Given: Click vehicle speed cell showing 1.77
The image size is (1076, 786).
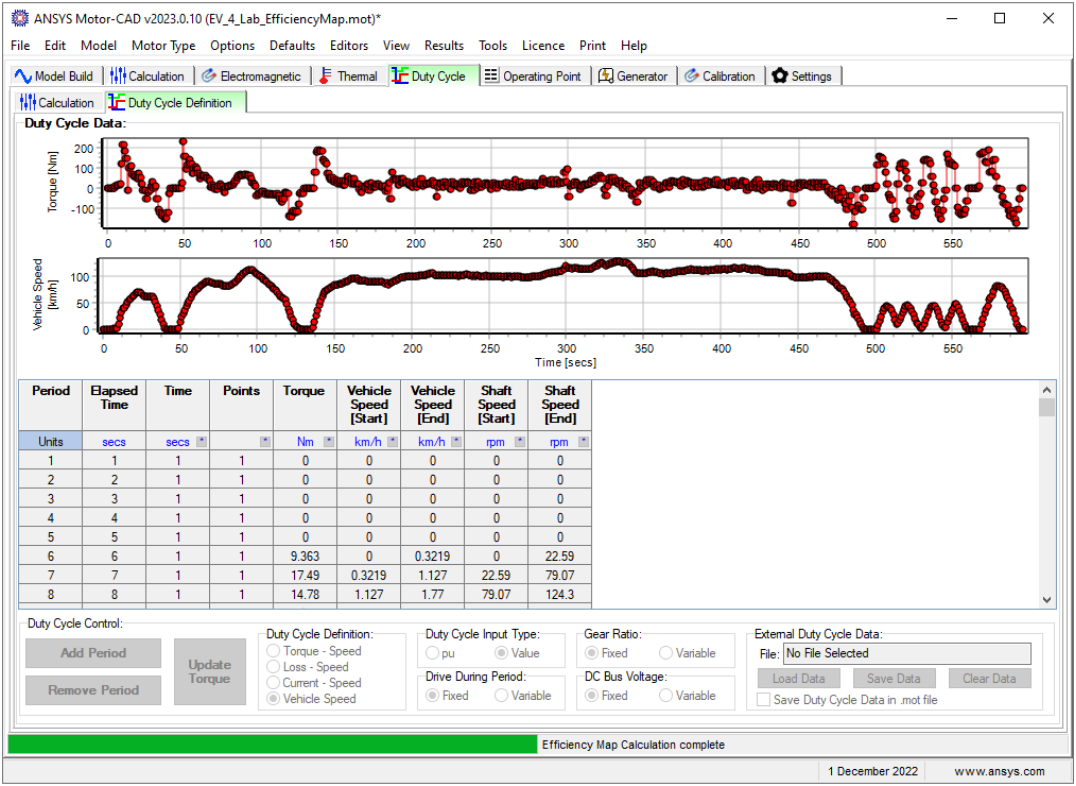Looking at the screenshot, I should (x=432, y=594).
